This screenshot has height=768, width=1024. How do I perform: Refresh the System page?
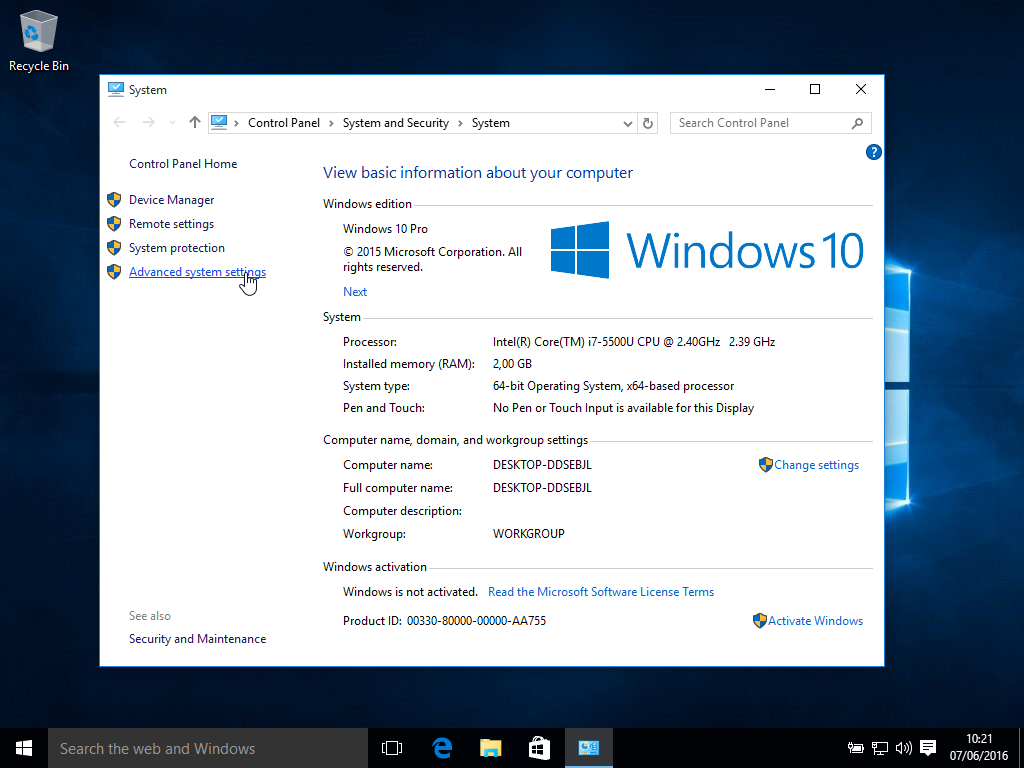click(x=647, y=123)
